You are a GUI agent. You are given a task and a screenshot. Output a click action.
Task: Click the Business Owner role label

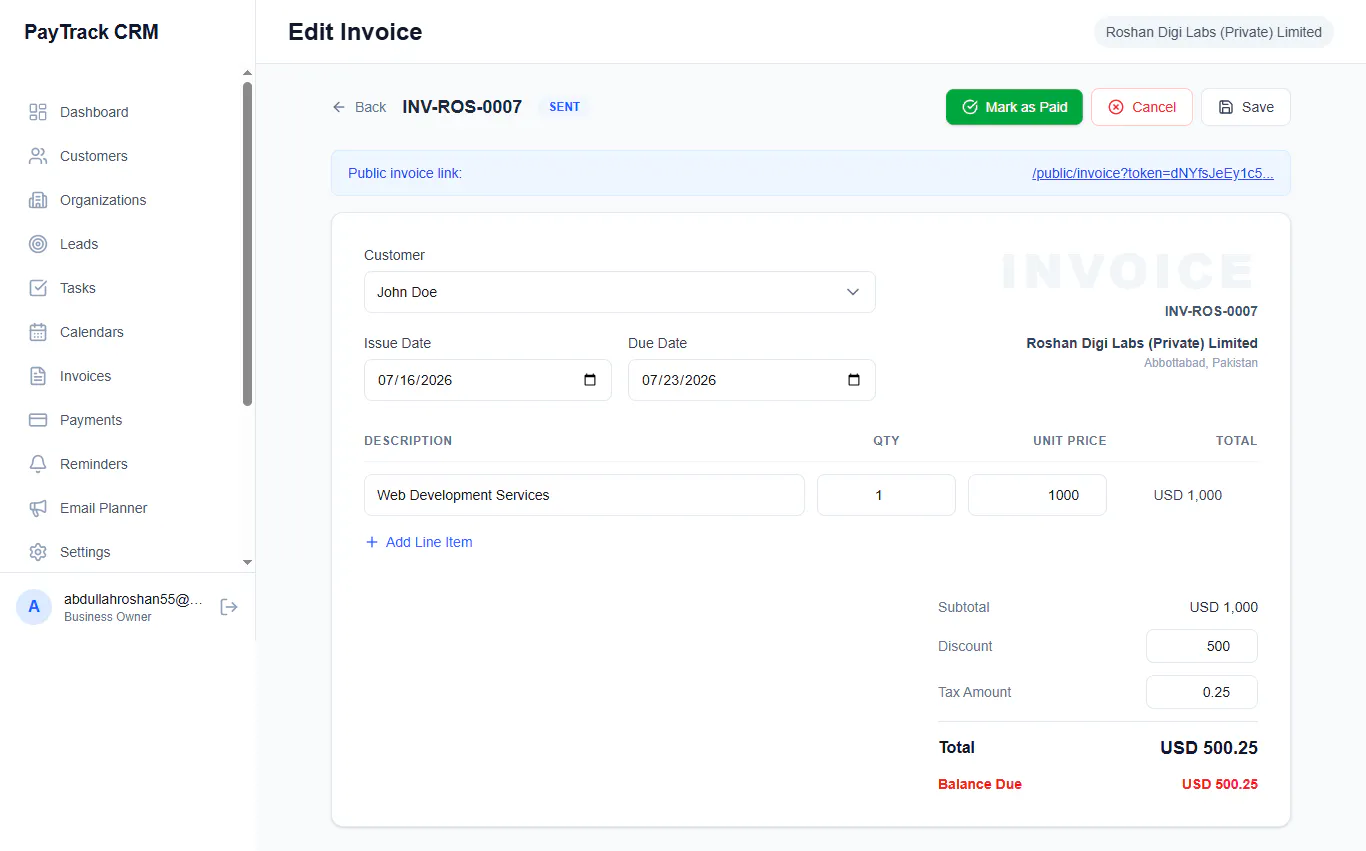pyautogui.click(x=108, y=617)
